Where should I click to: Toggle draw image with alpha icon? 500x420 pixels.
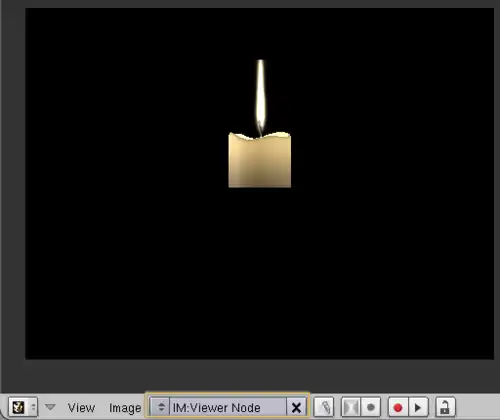pyautogui.click(x=351, y=407)
